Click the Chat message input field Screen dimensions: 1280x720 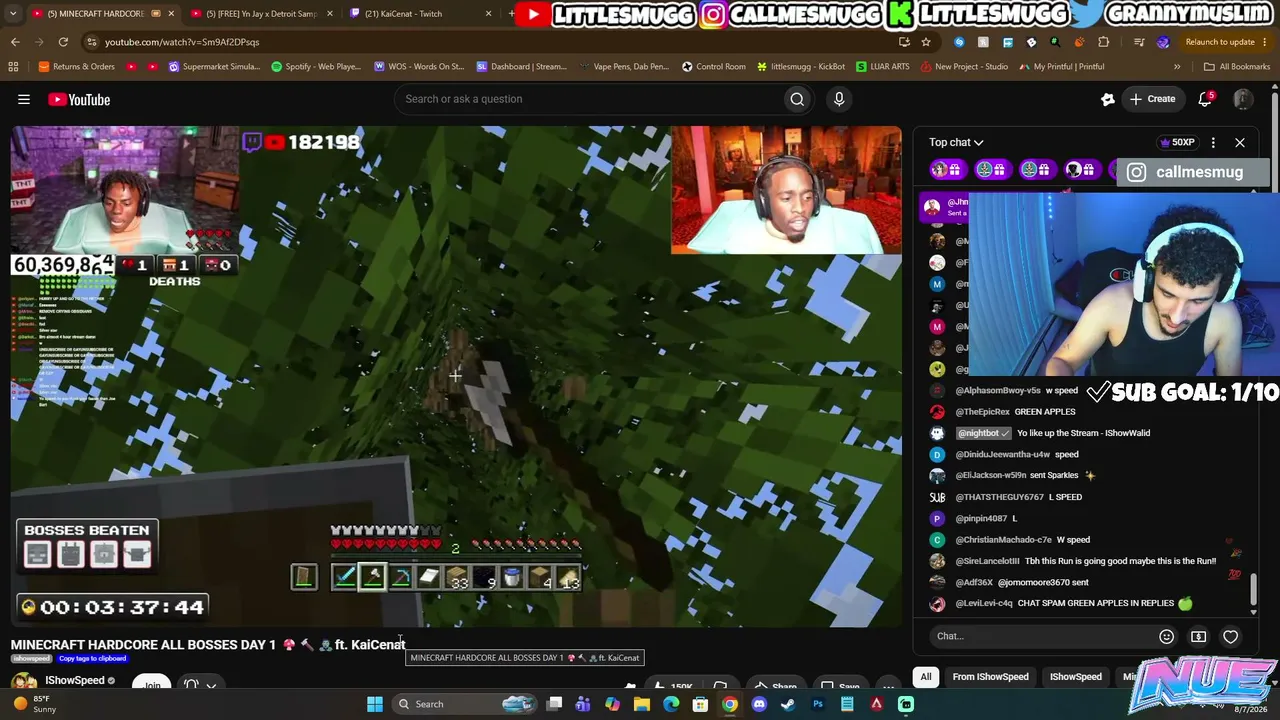(1040, 636)
